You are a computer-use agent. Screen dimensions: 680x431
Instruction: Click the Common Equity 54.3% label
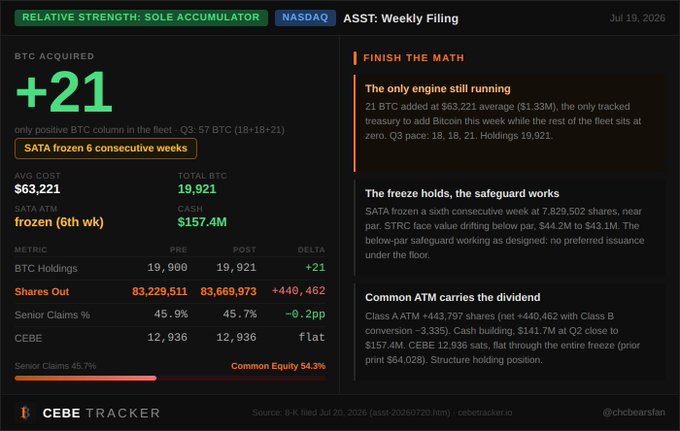click(x=278, y=366)
